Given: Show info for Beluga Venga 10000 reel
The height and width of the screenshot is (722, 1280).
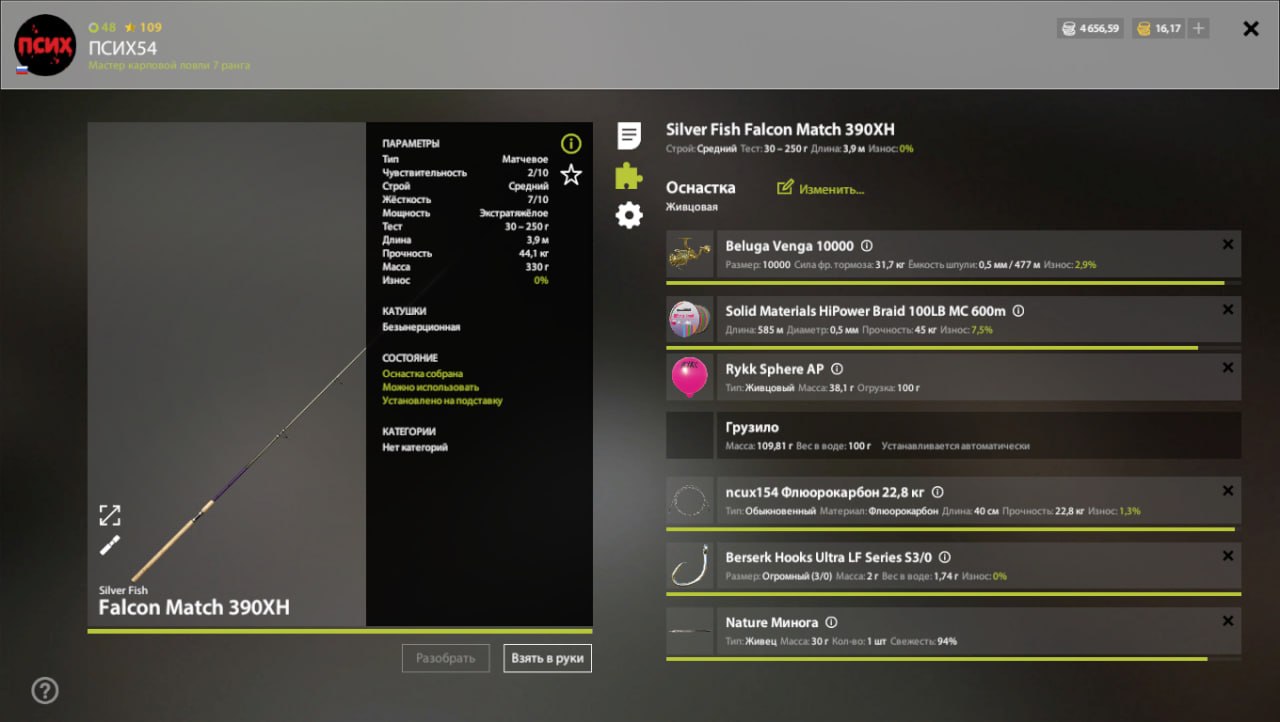Looking at the screenshot, I should [867, 246].
